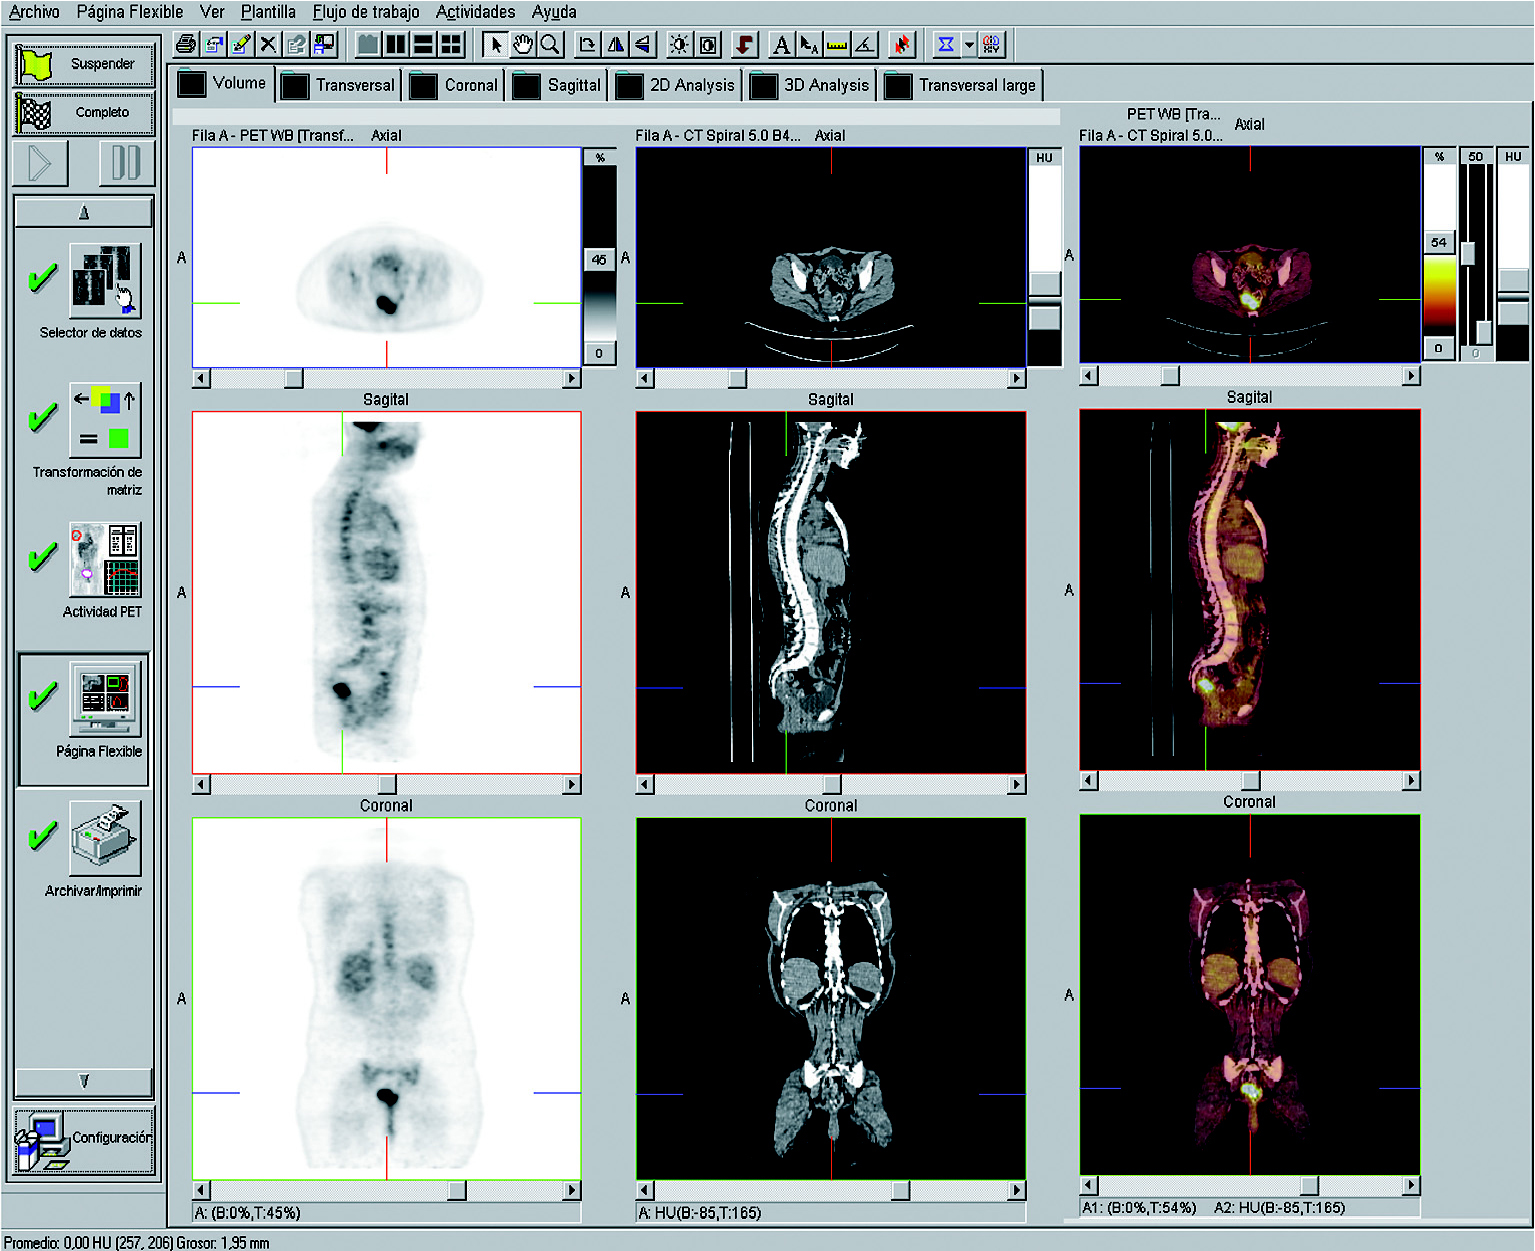
Task: Open the Selector de datos step icon
Action: coord(104,281)
